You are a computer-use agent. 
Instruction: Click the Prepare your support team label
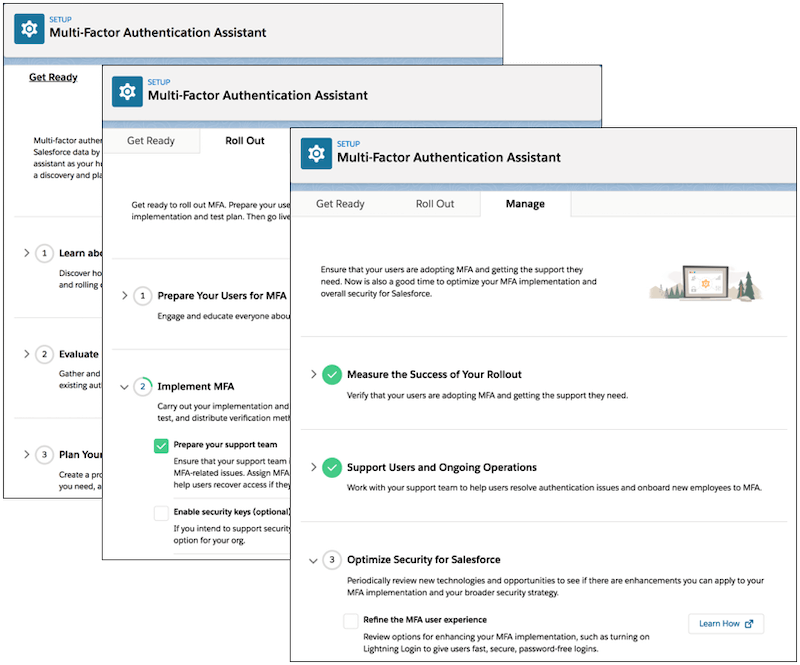click(x=226, y=445)
